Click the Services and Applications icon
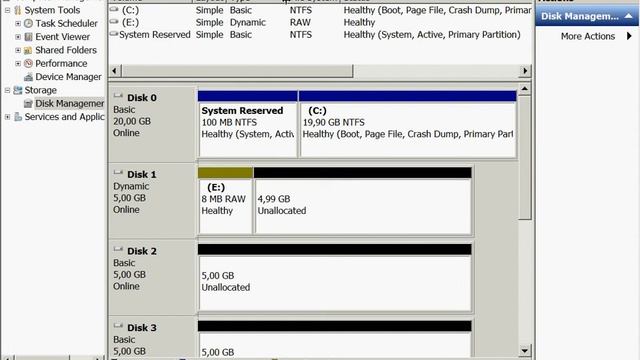Image resolution: width=640 pixels, height=360 pixels. (18, 117)
